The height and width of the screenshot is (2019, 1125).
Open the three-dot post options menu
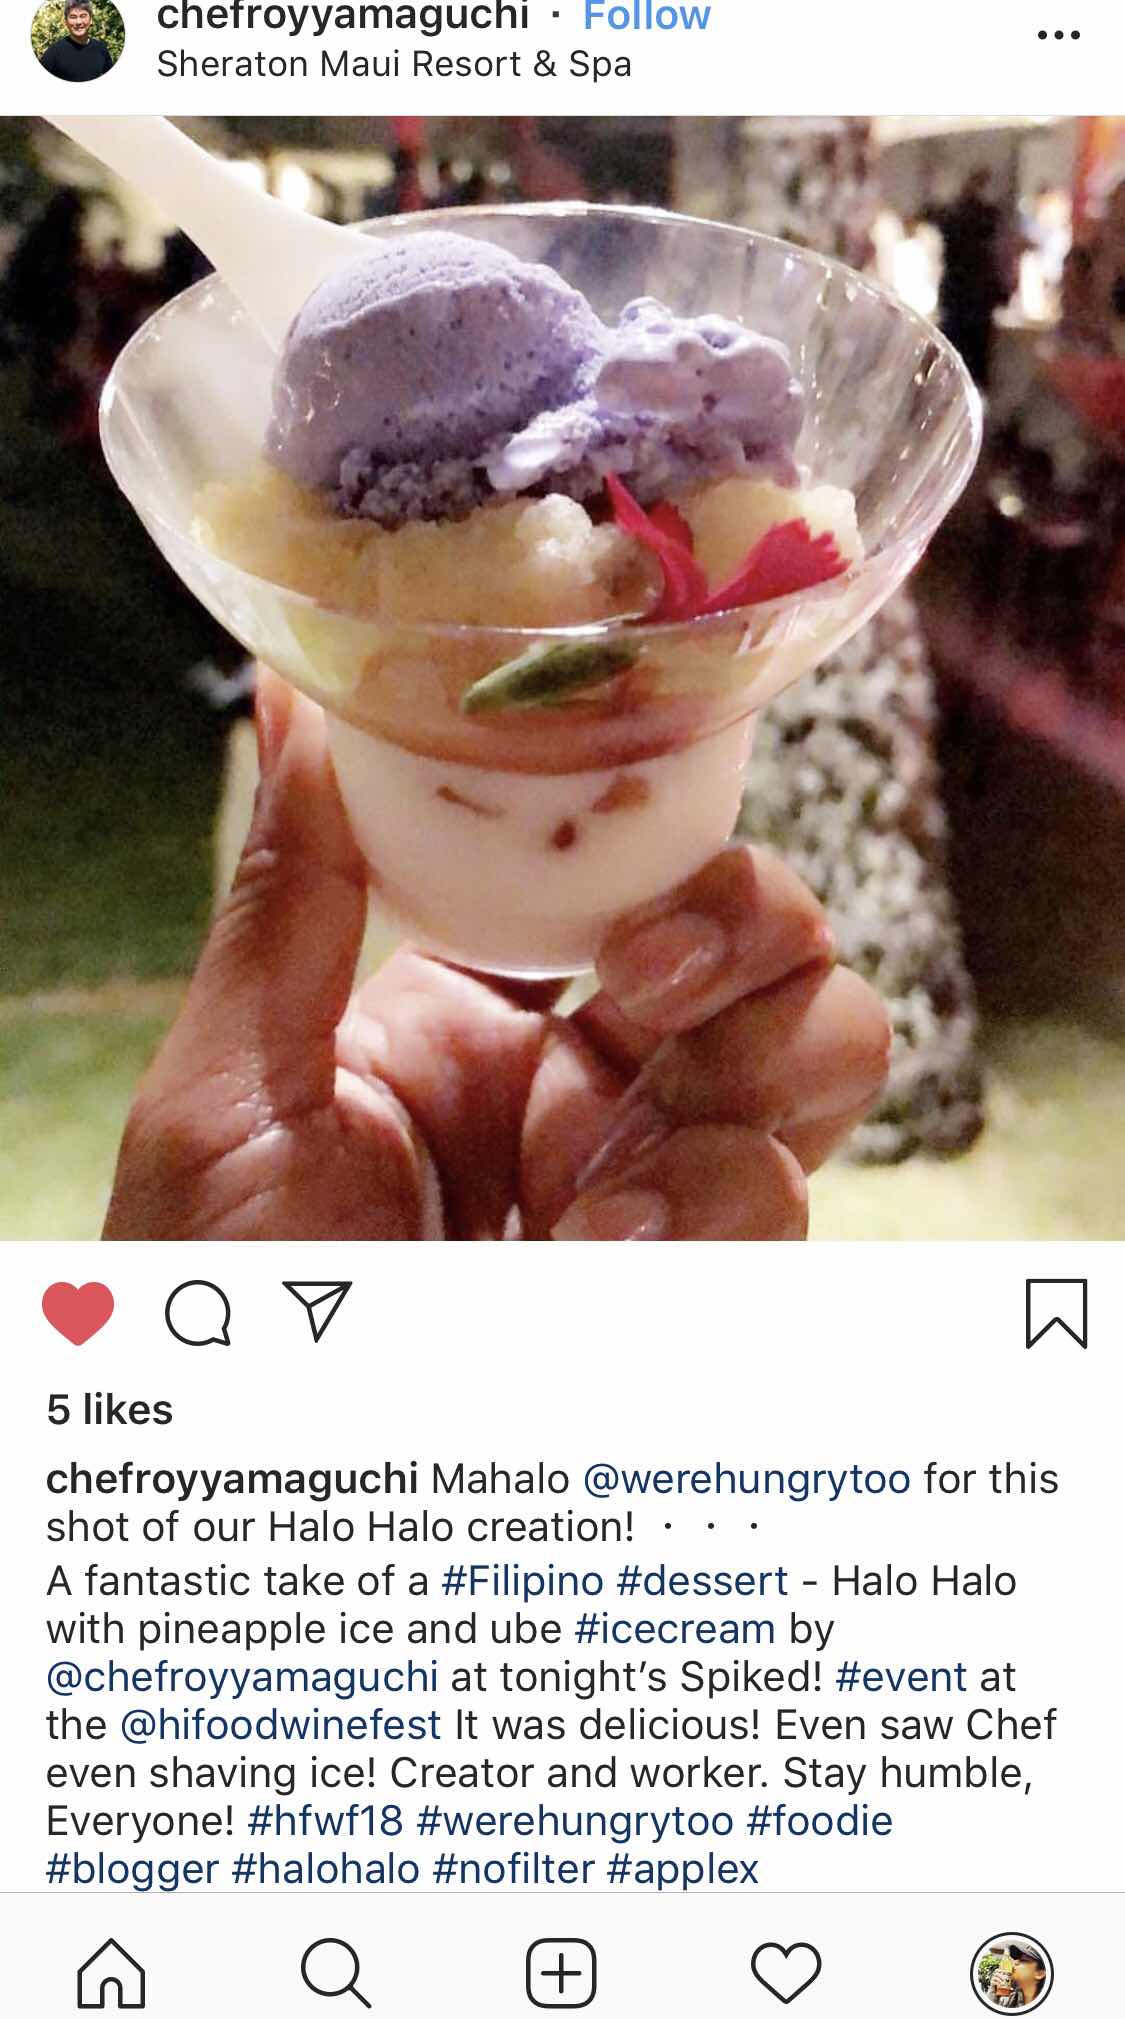(x=1058, y=36)
